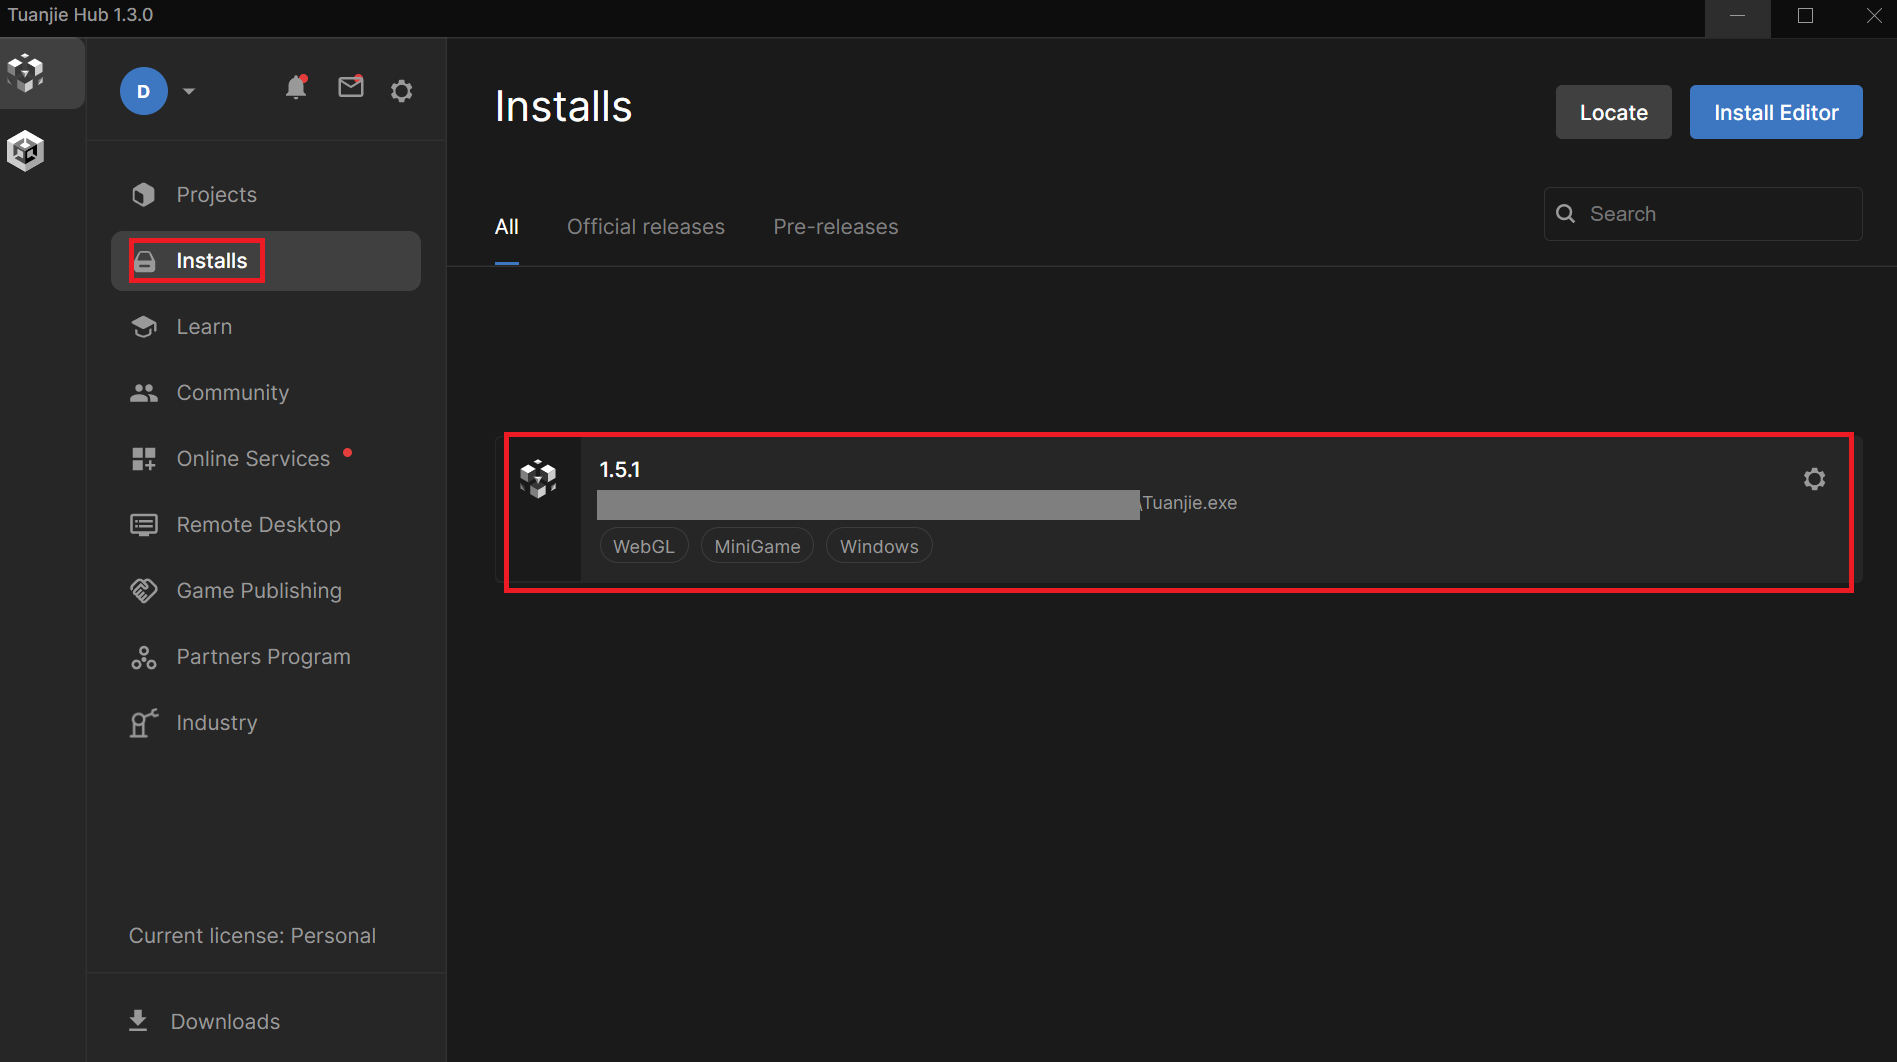Select the Tuanjie cube icon at top of left strip
The height and width of the screenshot is (1062, 1897).
pyautogui.click(x=26, y=72)
